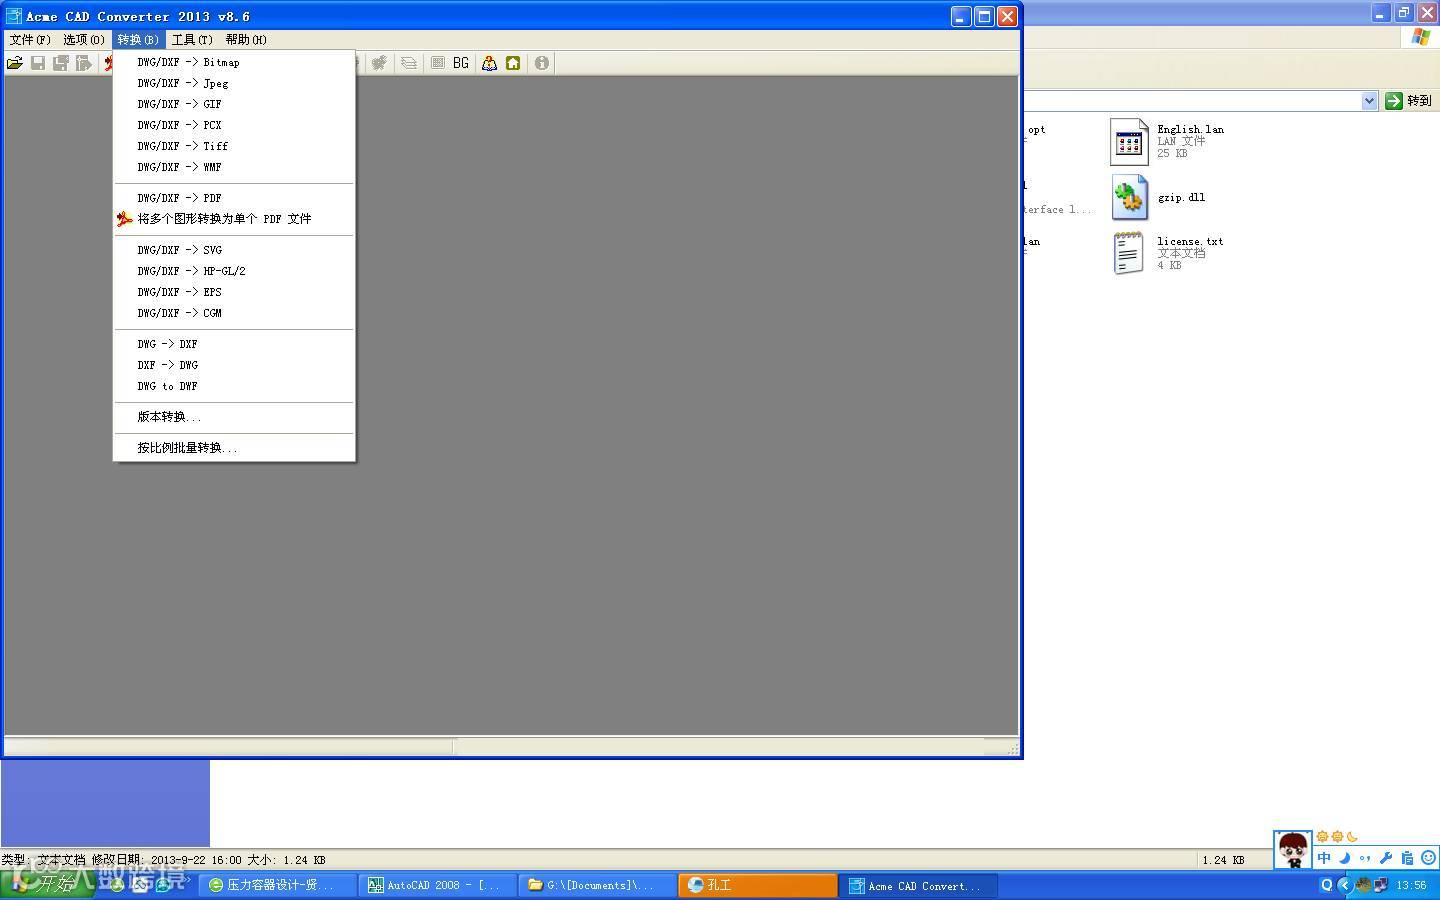Viewport: 1440px width, 900px height.
Task: Click the Save toolbar icon
Action: pyautogui.click(x=38, y=63)
